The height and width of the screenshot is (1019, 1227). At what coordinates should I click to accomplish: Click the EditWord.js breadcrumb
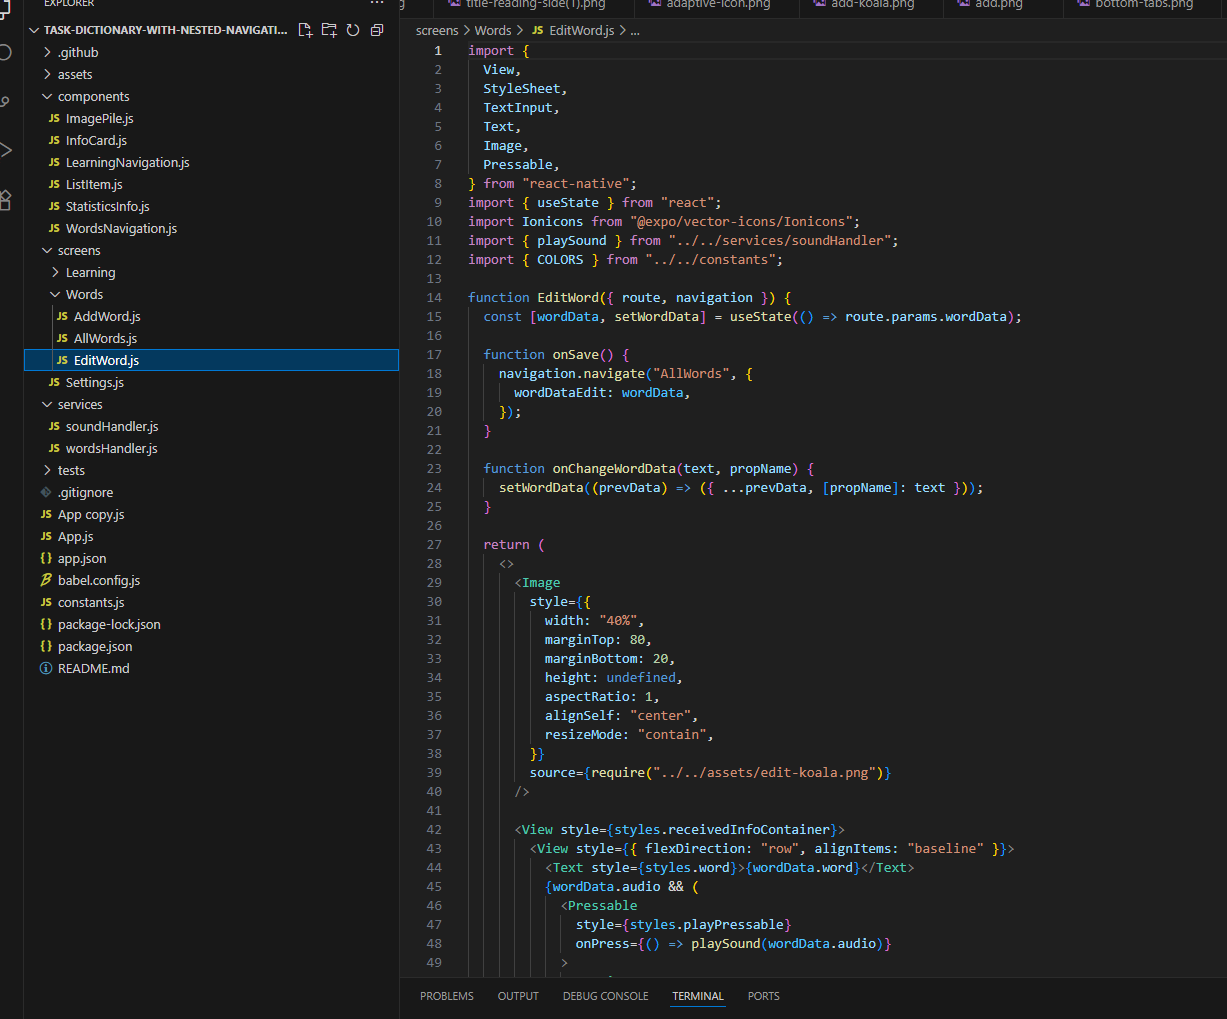pos(582,31)
